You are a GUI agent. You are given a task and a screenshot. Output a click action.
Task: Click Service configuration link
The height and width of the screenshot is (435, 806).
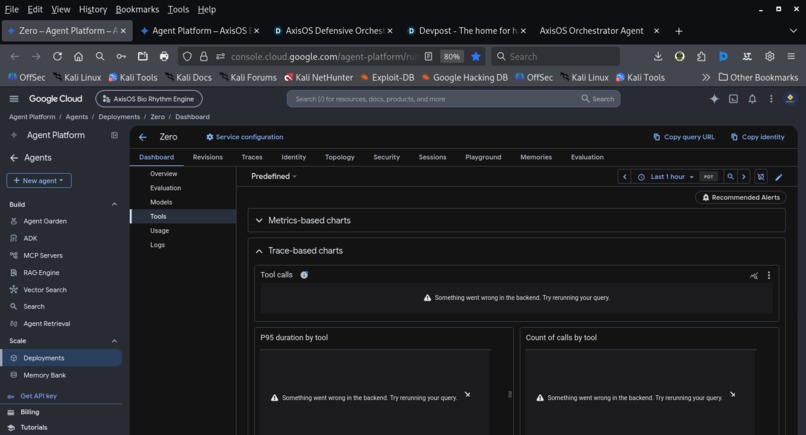[x=245, y=137]
